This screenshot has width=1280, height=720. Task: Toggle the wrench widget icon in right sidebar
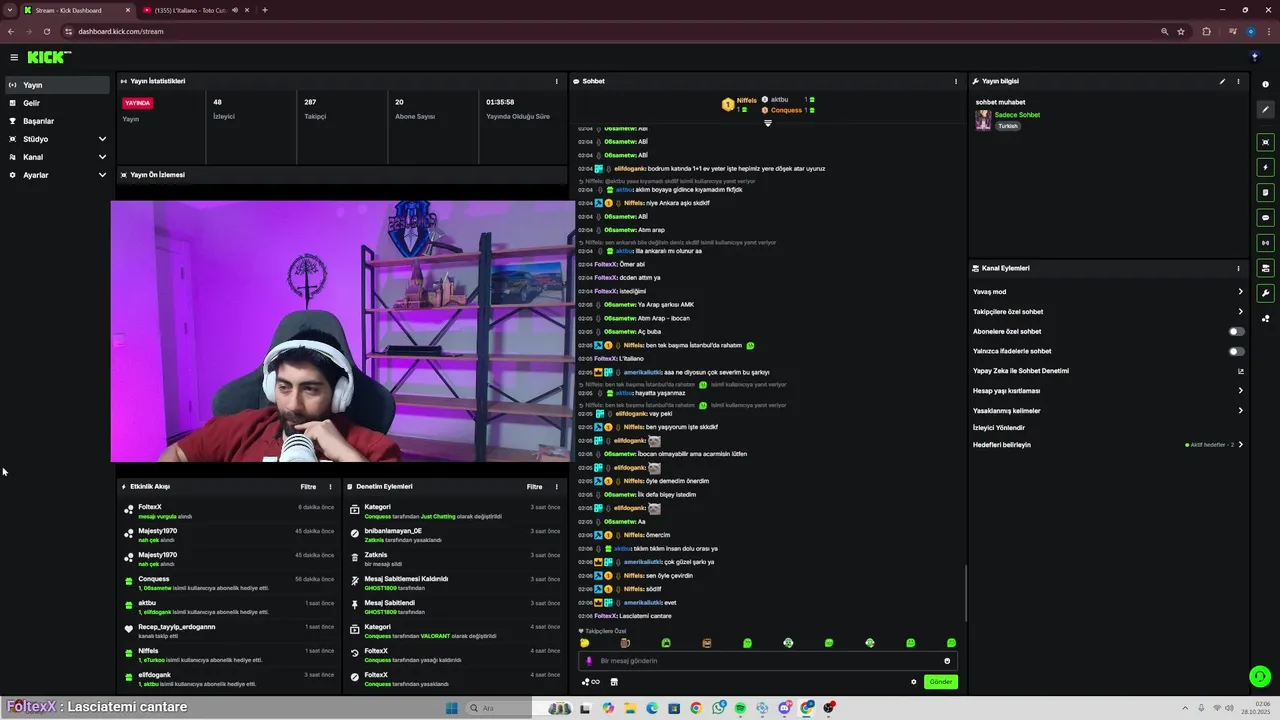point(1265,293)
